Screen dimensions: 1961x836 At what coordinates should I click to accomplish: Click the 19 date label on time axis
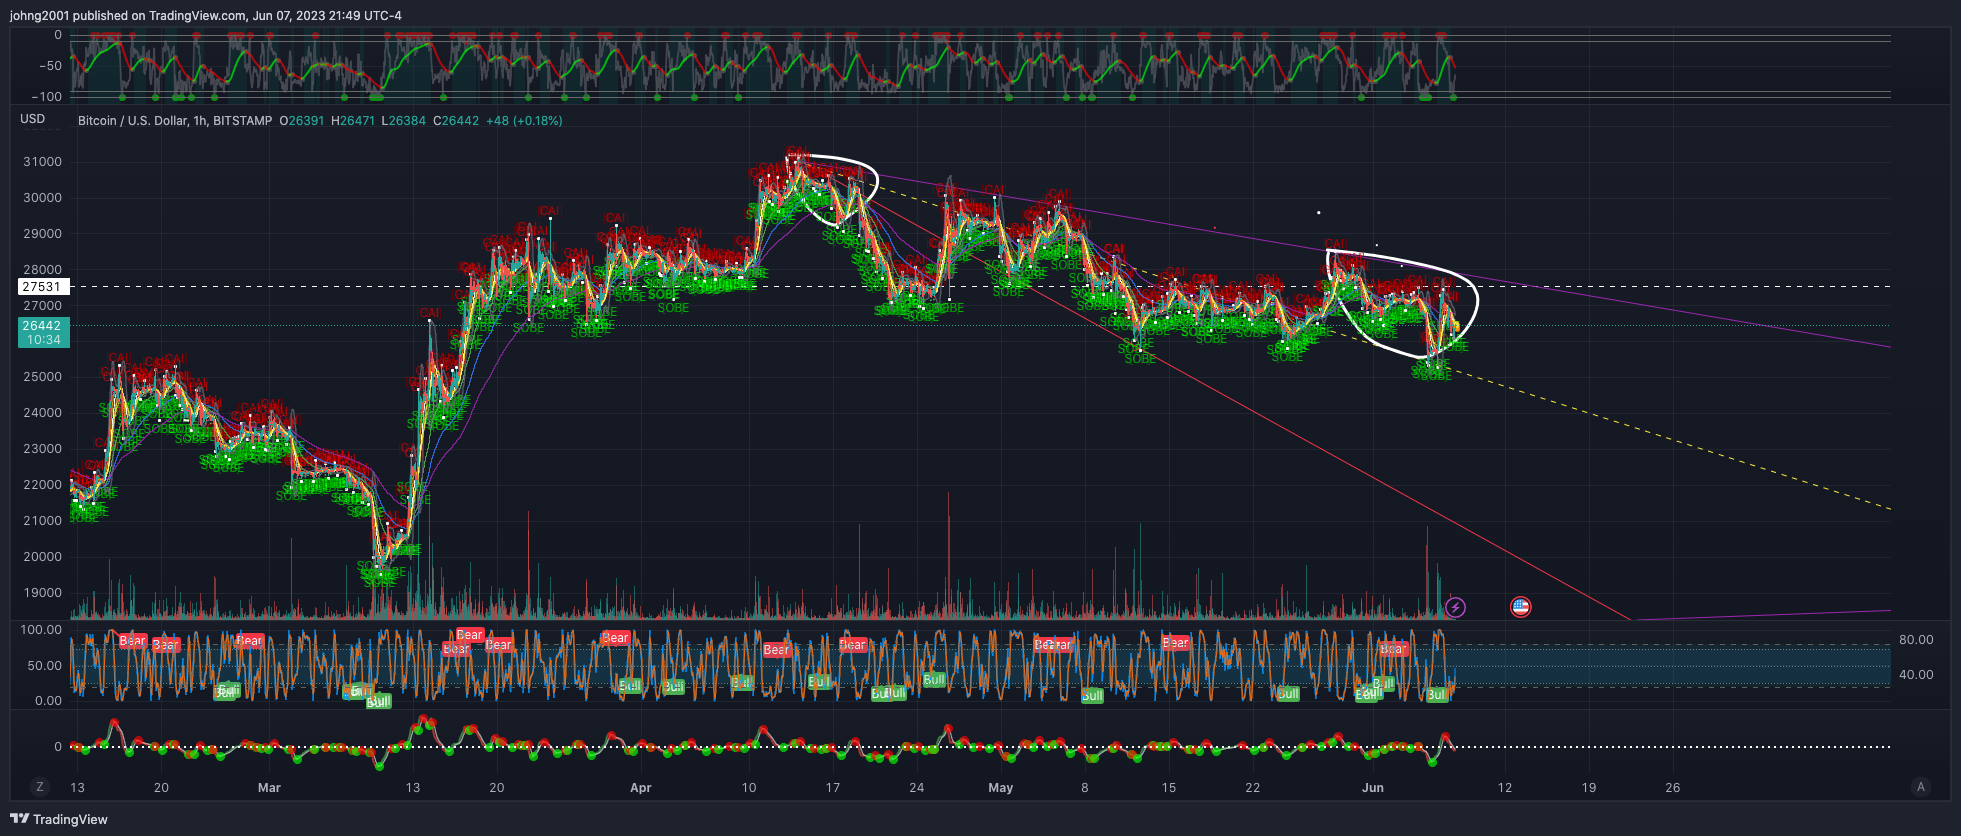(x=1589, y=788)
